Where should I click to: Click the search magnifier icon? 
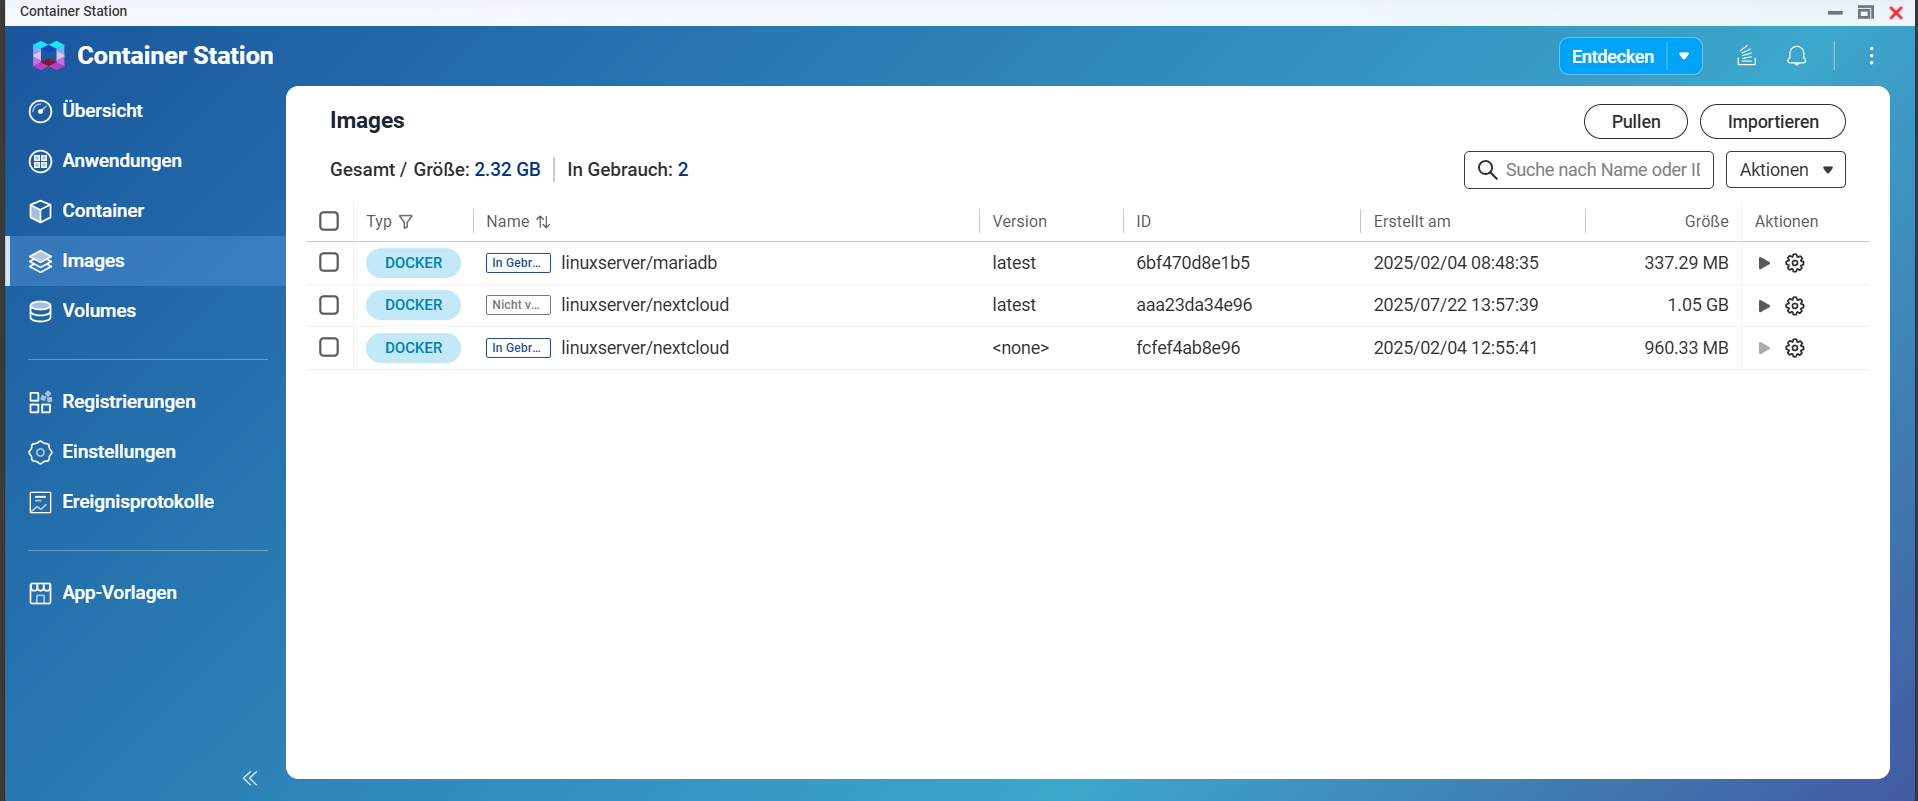1487,170
